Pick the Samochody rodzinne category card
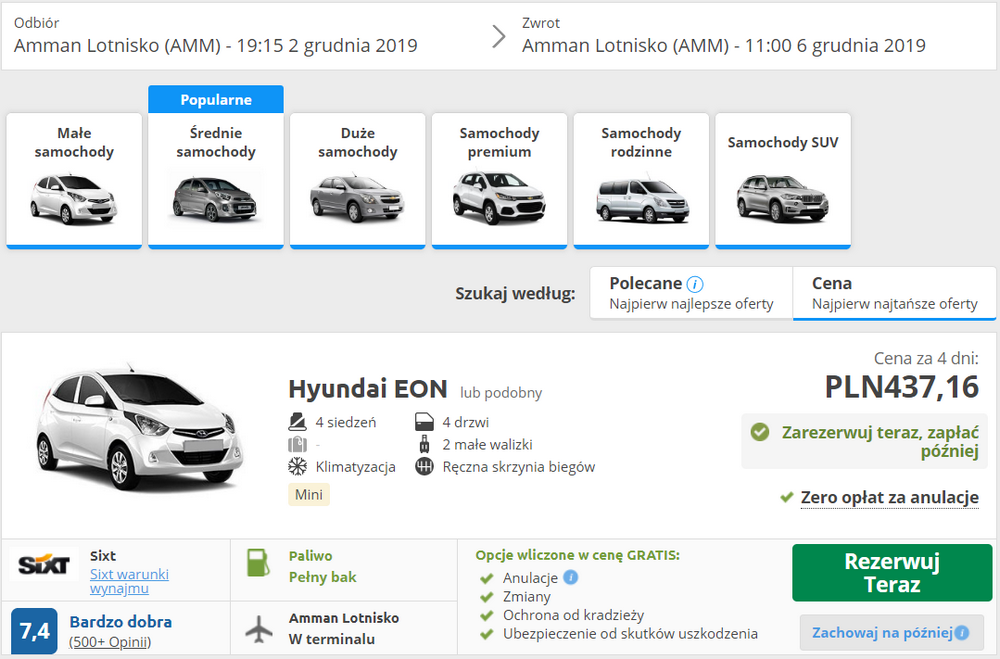1000x659 pixels. tap(641, 181)
